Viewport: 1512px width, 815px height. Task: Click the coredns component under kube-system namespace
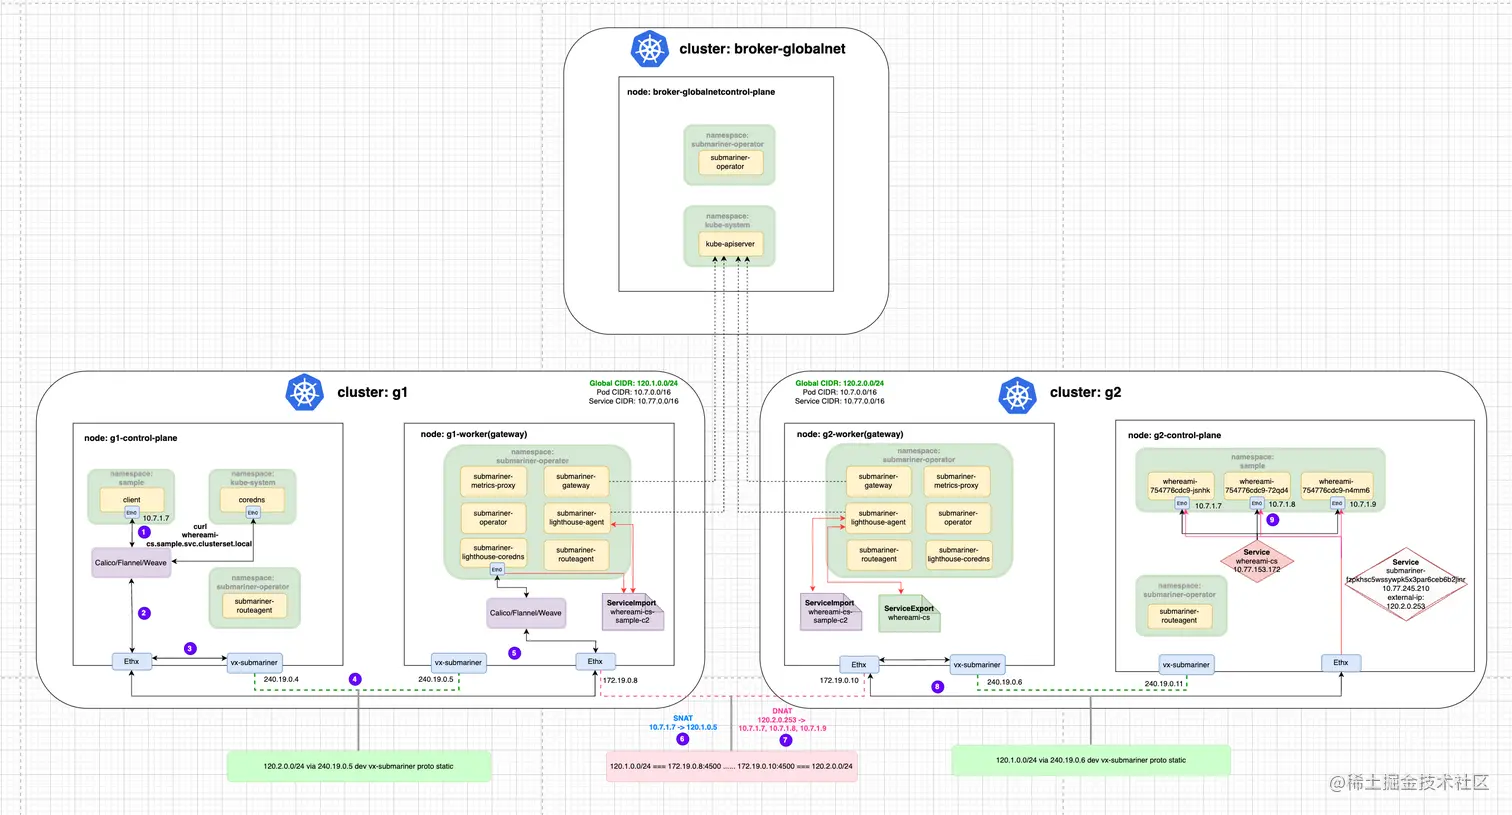(x=253, y=499)
